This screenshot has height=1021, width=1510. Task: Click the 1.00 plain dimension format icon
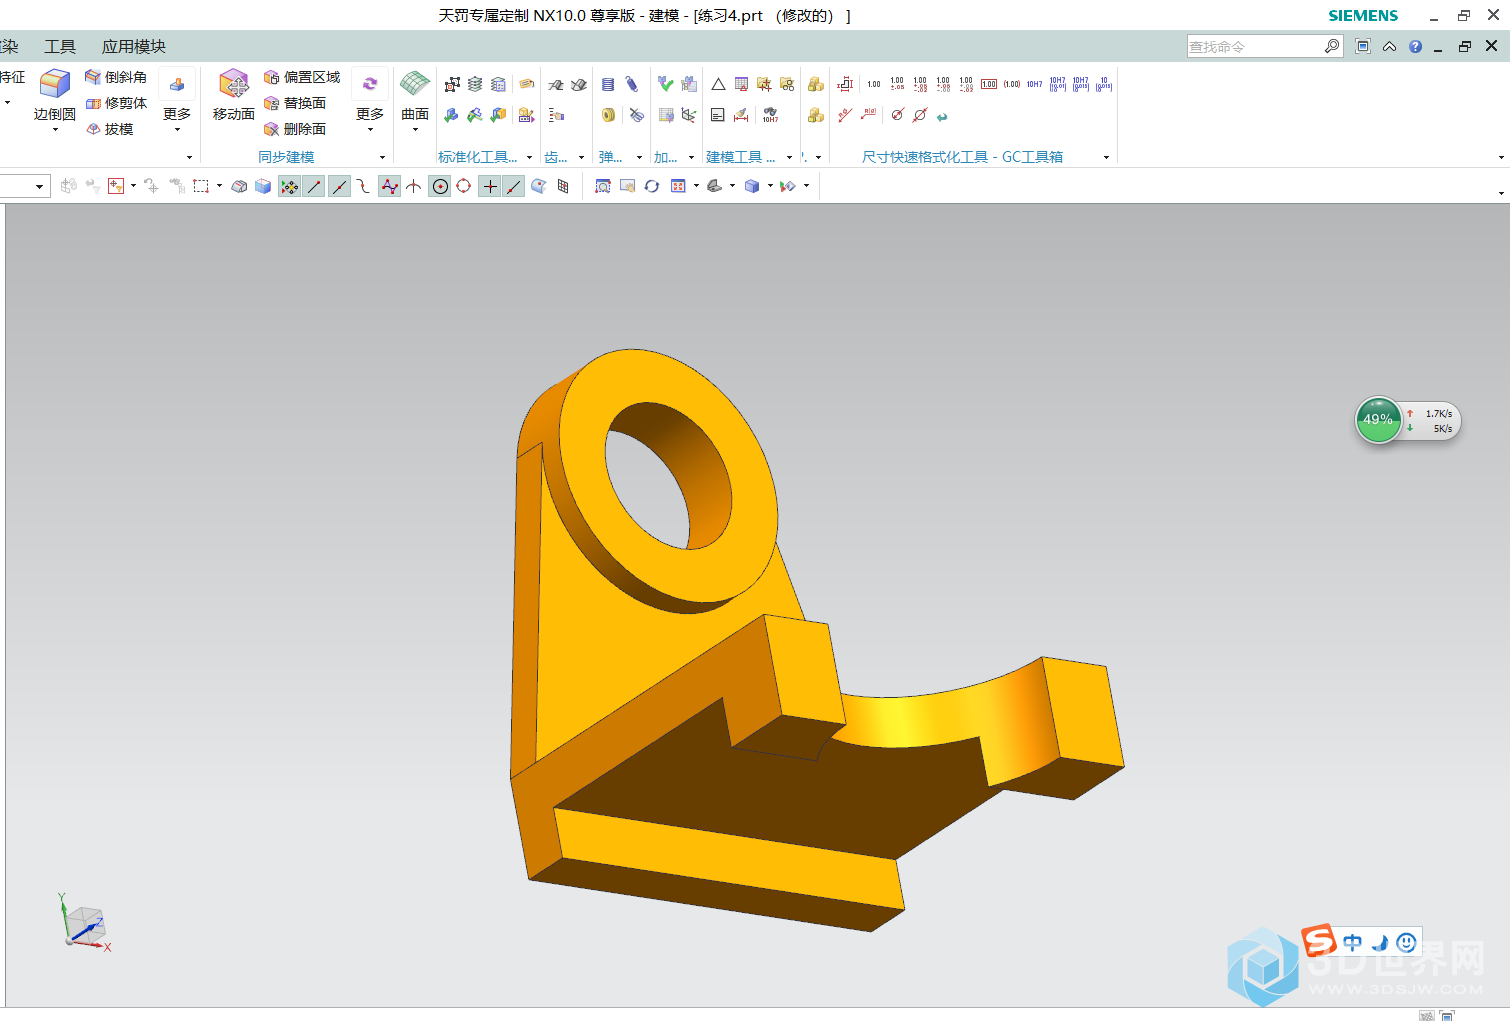click(874, 85)
